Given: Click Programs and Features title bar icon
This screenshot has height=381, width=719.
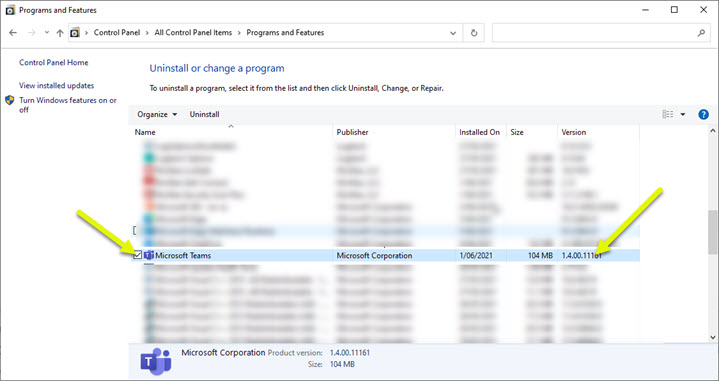Looking at the screenshot, I should (x=10, y=10).
